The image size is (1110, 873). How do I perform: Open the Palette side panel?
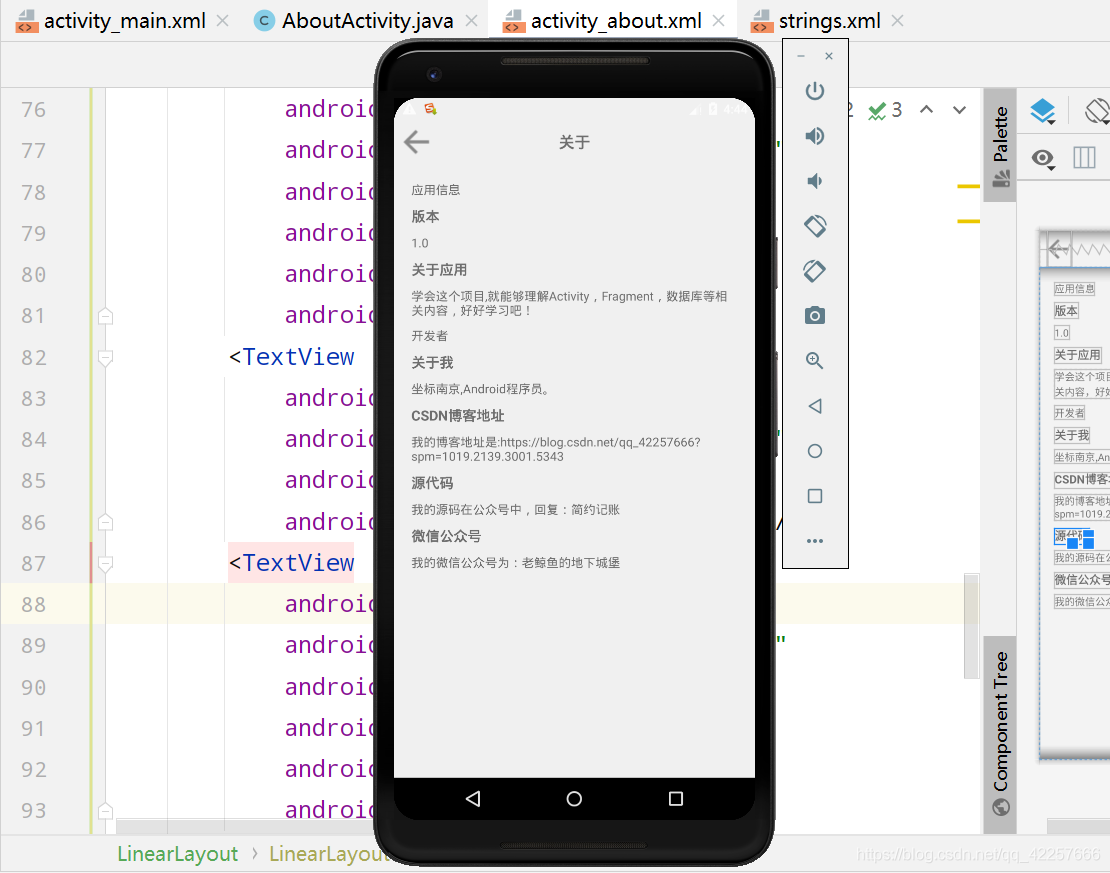pos(1000,145)
